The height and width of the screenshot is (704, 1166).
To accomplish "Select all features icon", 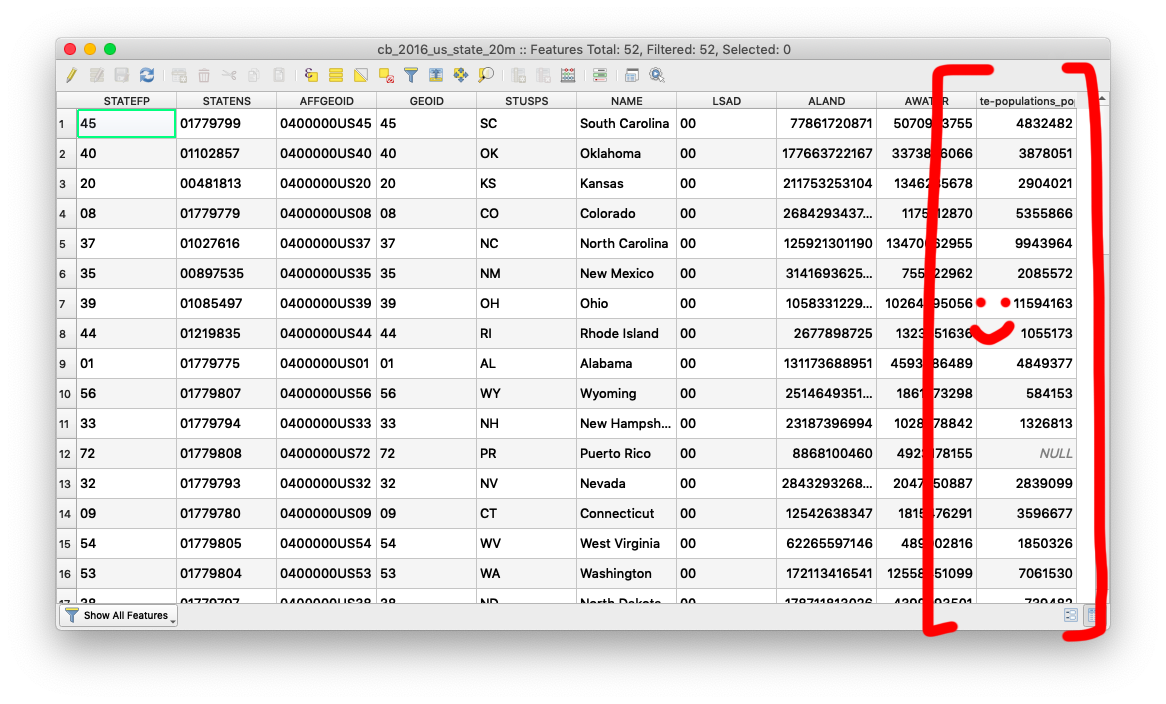I will coord(336,75).
